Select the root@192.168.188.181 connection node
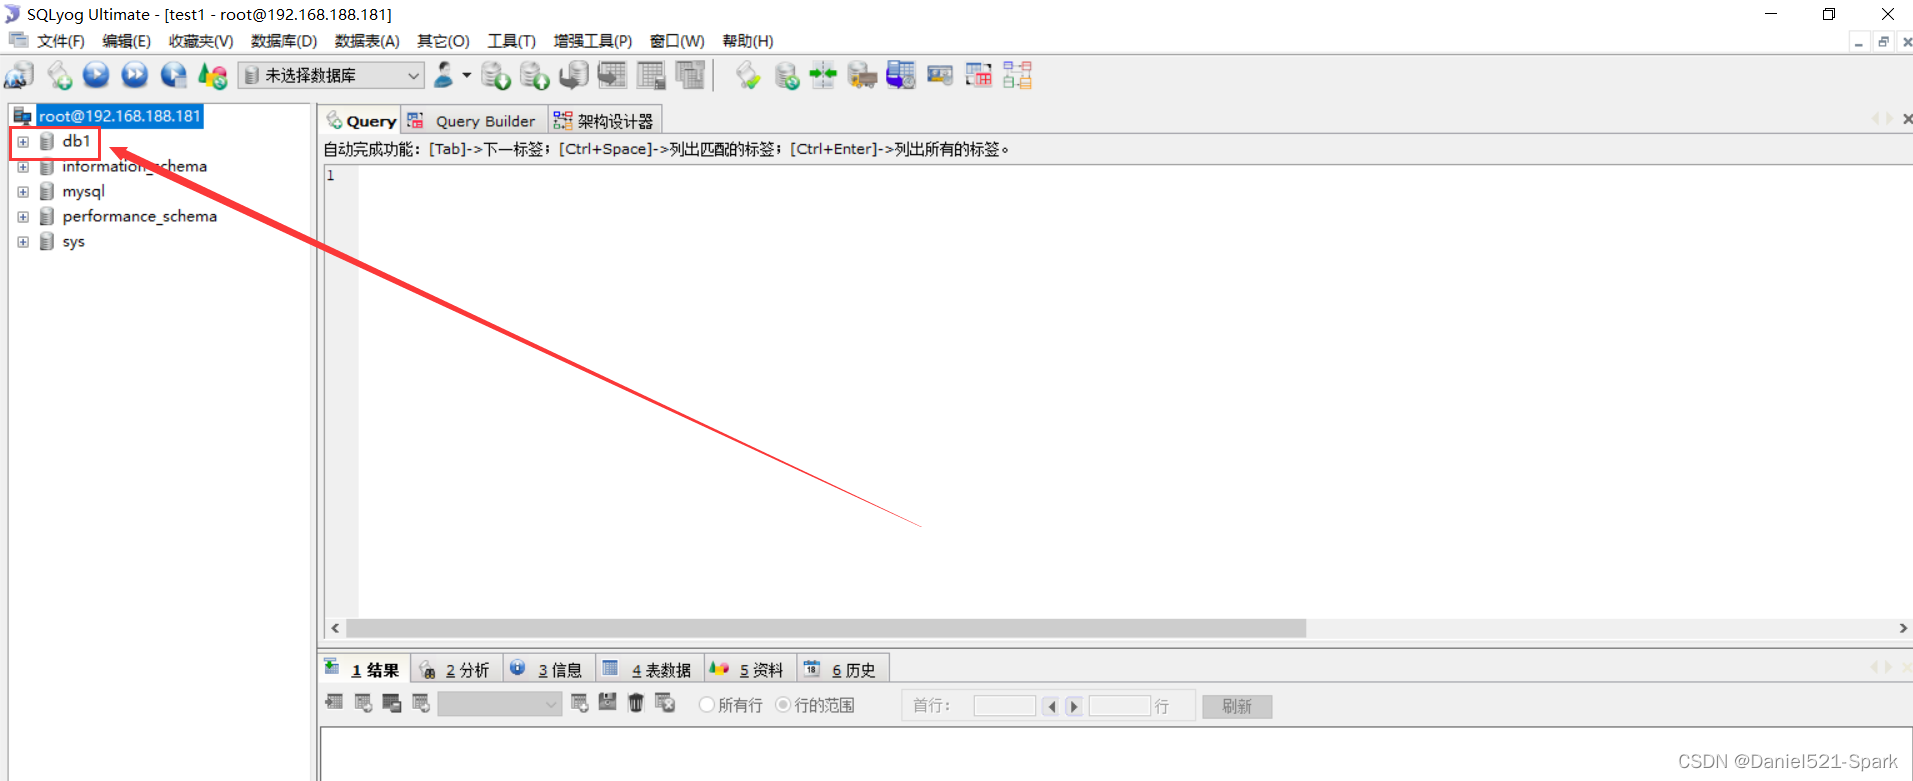Screen dimensions: 1913x781 tap(120, 116)
